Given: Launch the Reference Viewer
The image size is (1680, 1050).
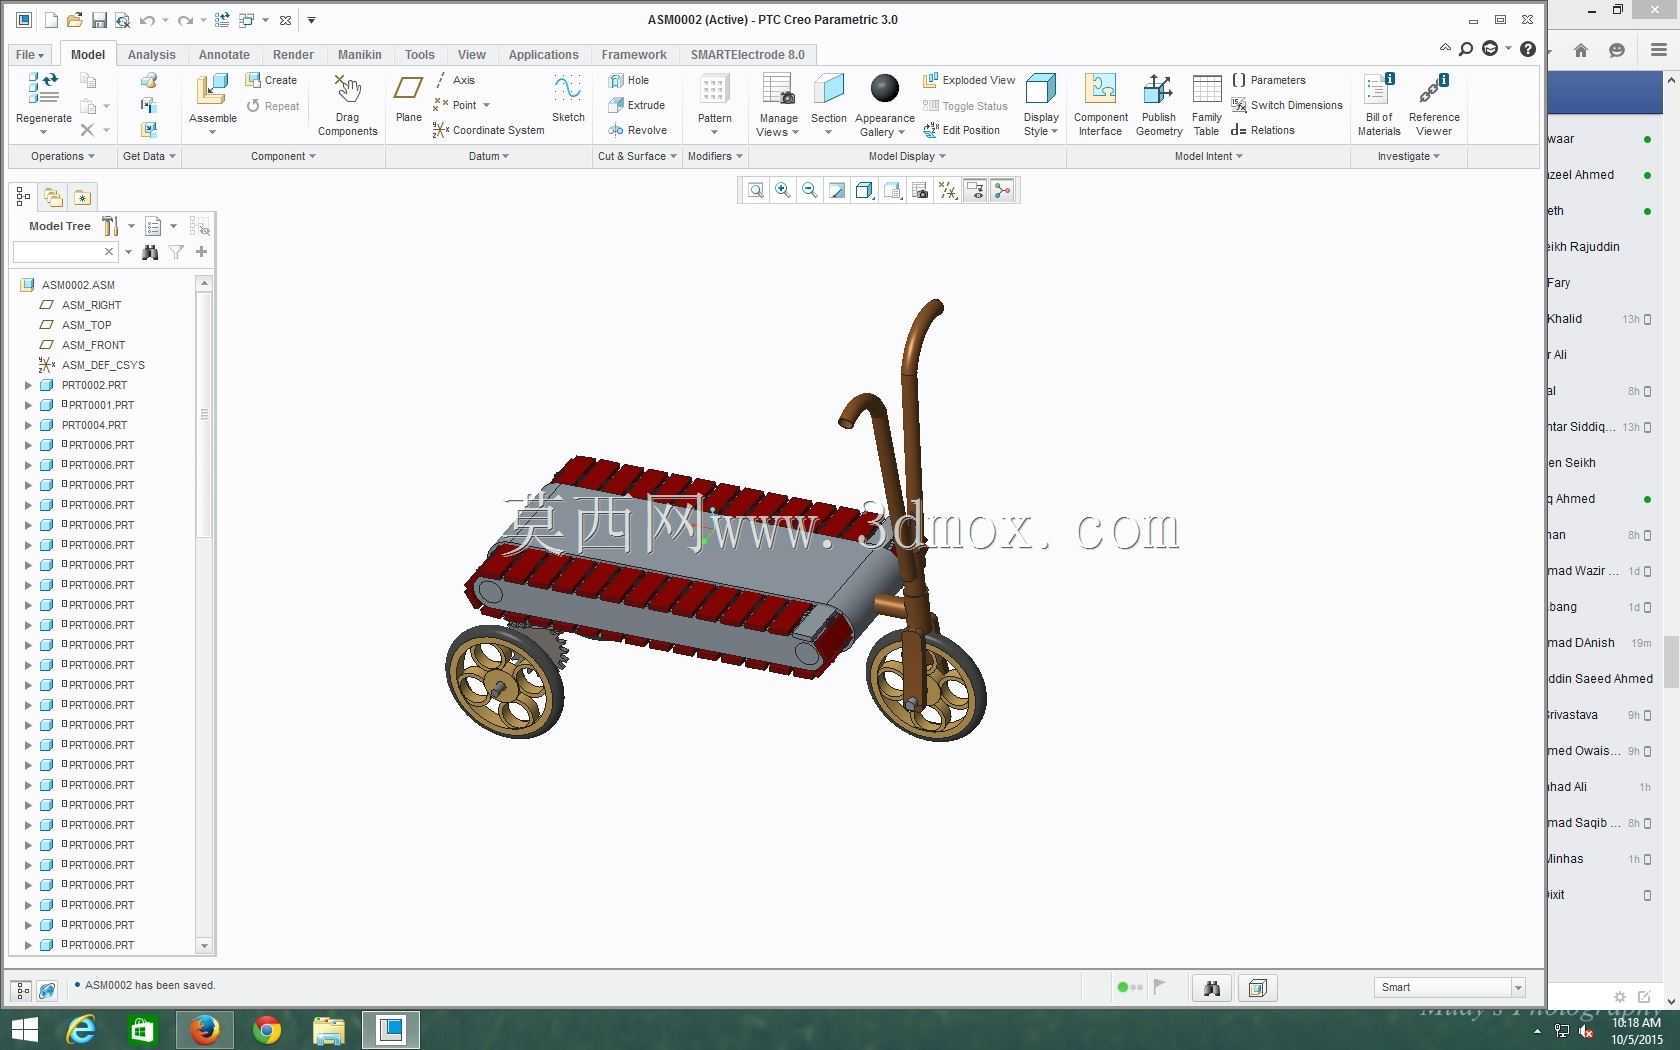Looking at the screenshot, I should tap(1434, 104).
